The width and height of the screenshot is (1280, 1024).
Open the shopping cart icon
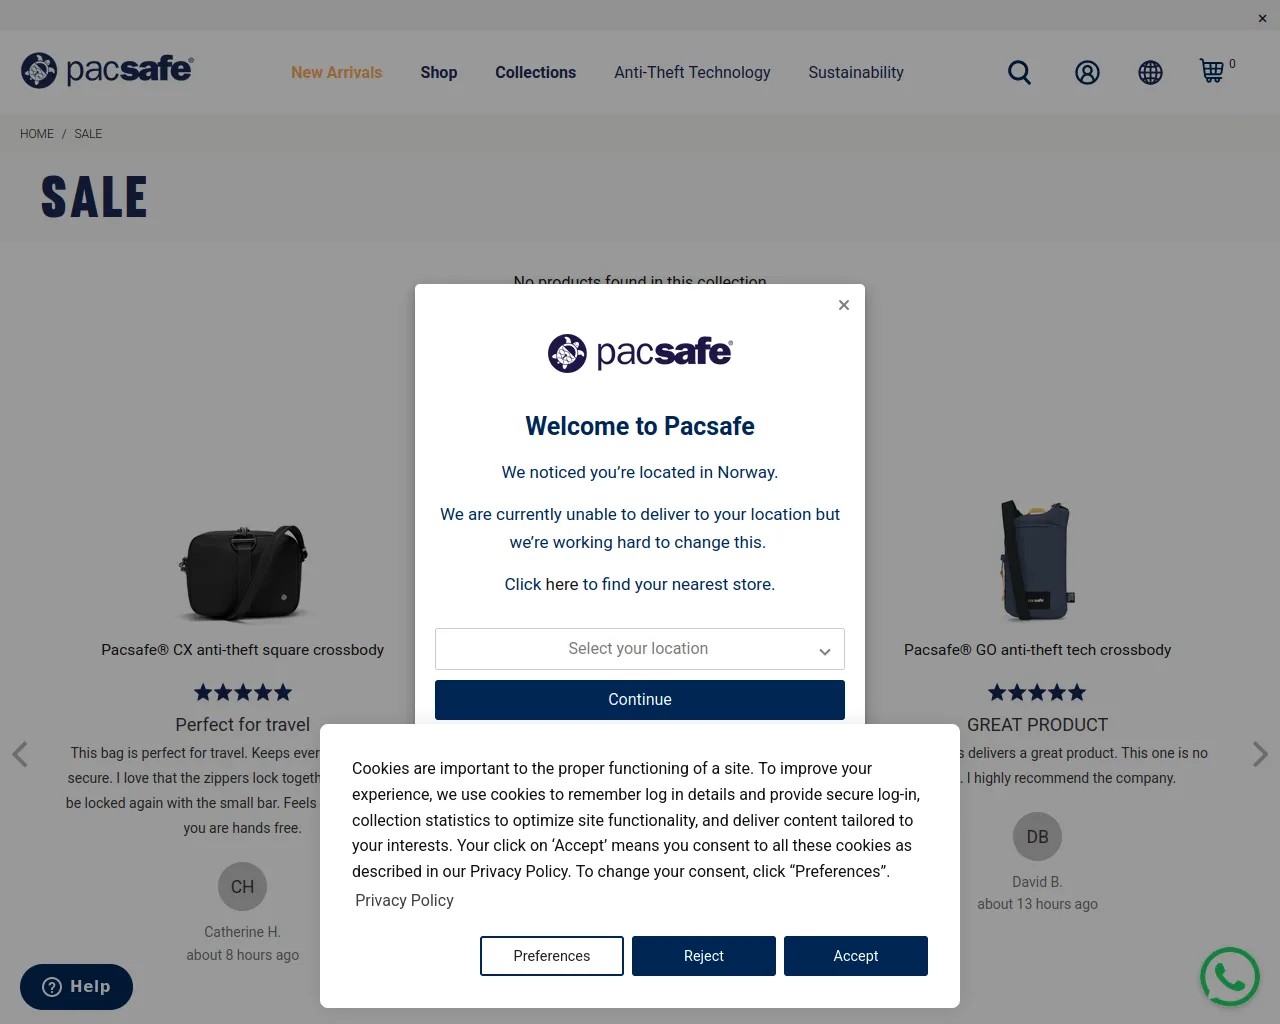[1212, 71]
